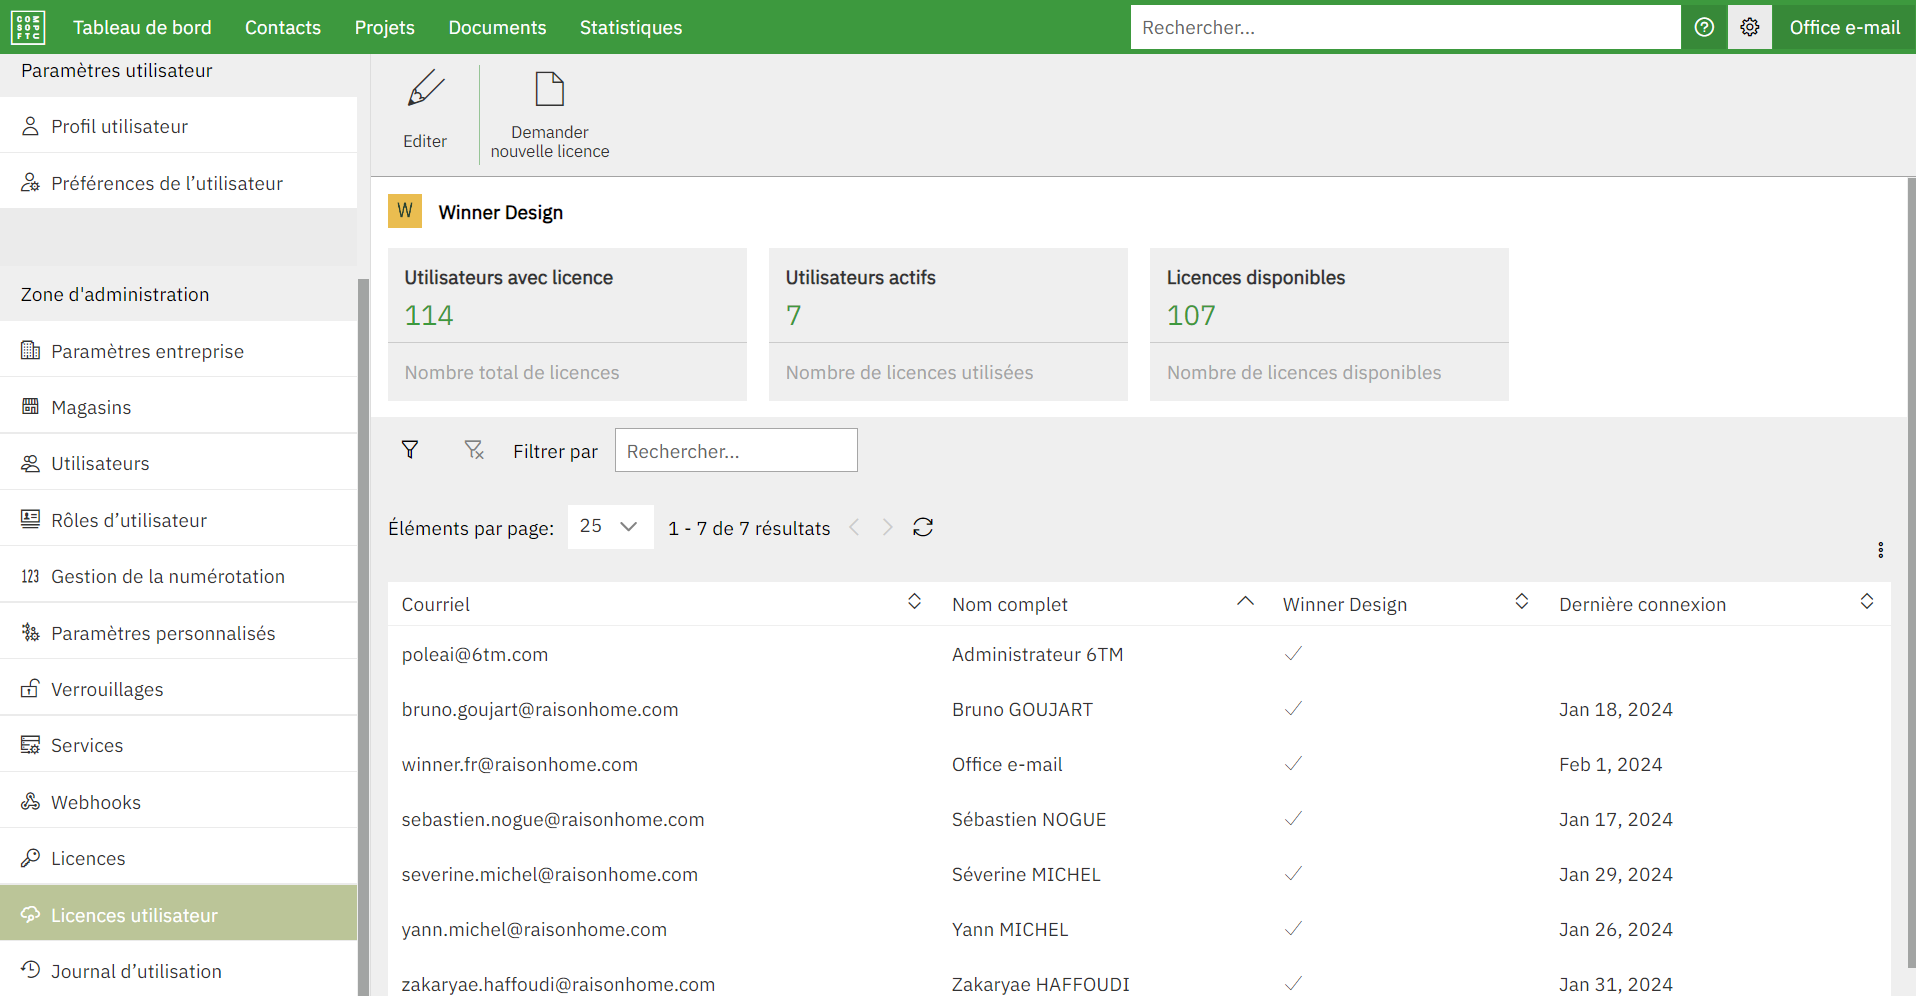This screenshot has width=1916, height=996.
Task: Click Demander nouvelle licence document icon
Action: coord(549,89)
